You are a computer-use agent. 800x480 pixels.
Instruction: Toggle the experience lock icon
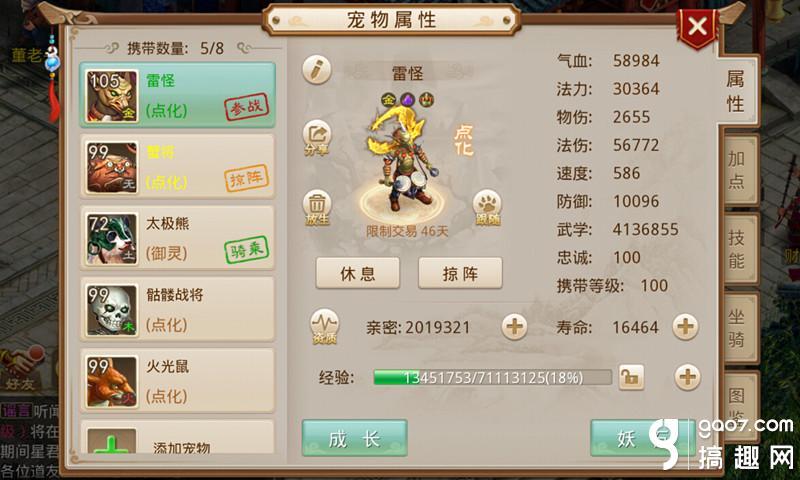[x=631, y=377]
